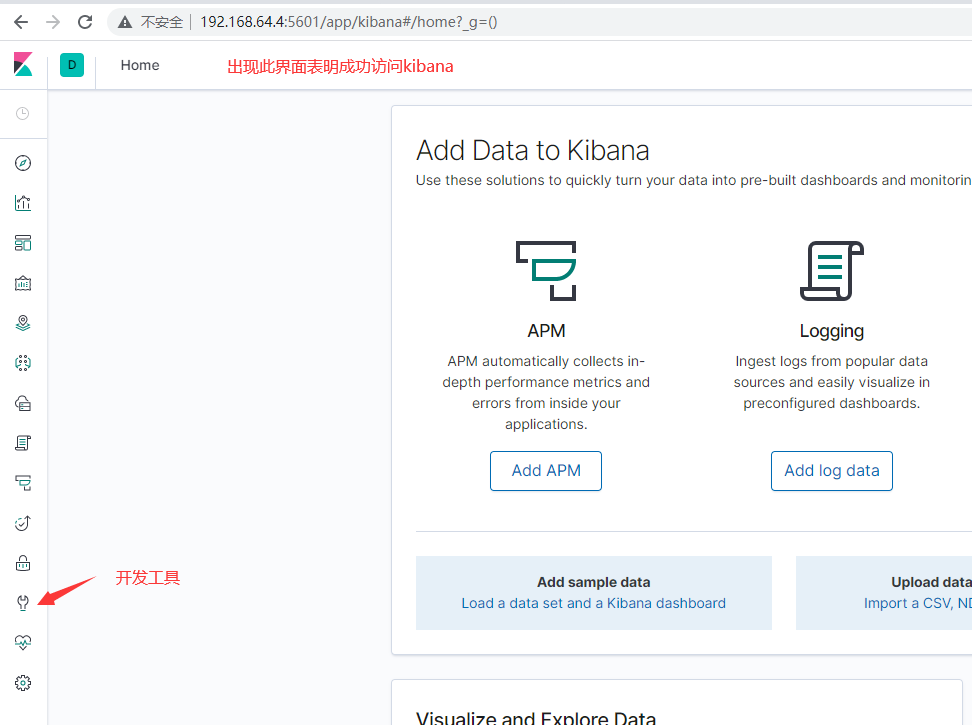
Task: Click the browser back arrow
Action: [21, 22]
